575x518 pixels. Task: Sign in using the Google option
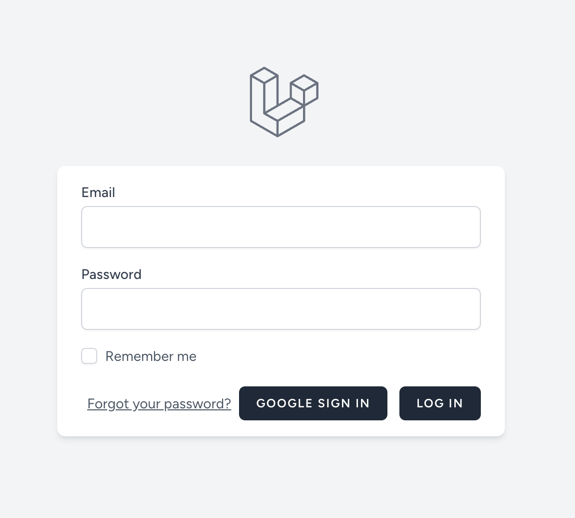pyautogui.click(x=313, y=403)
